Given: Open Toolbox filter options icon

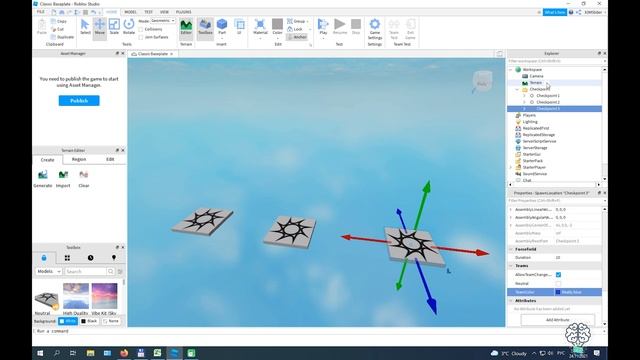Looking at the screenshot, I should [120, 271].
